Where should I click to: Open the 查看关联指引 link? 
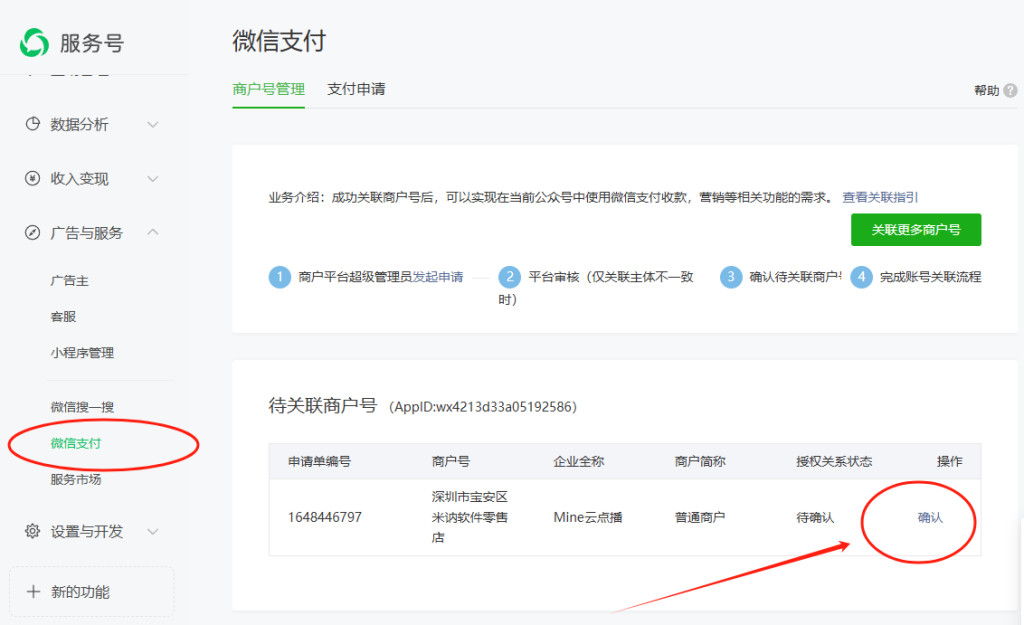(x=880, y=197)
